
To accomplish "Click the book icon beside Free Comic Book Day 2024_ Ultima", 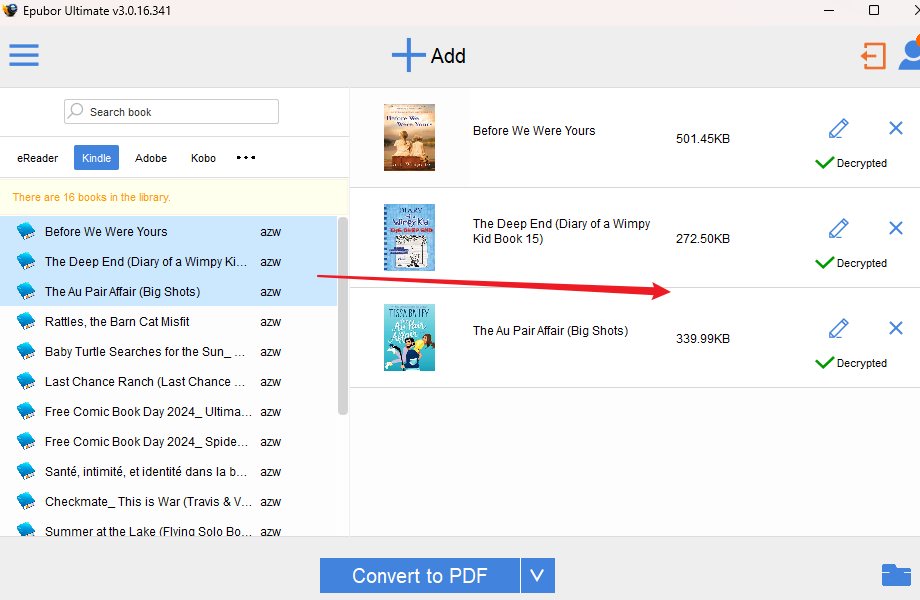I will pyautogui.click(x=26, y=411).
